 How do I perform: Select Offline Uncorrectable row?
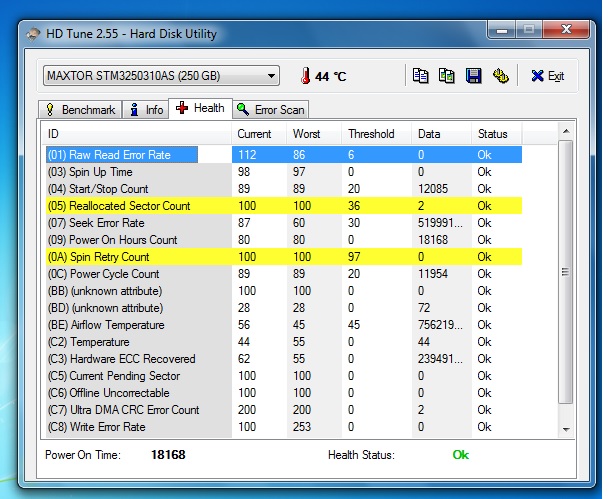coord(284,393)
